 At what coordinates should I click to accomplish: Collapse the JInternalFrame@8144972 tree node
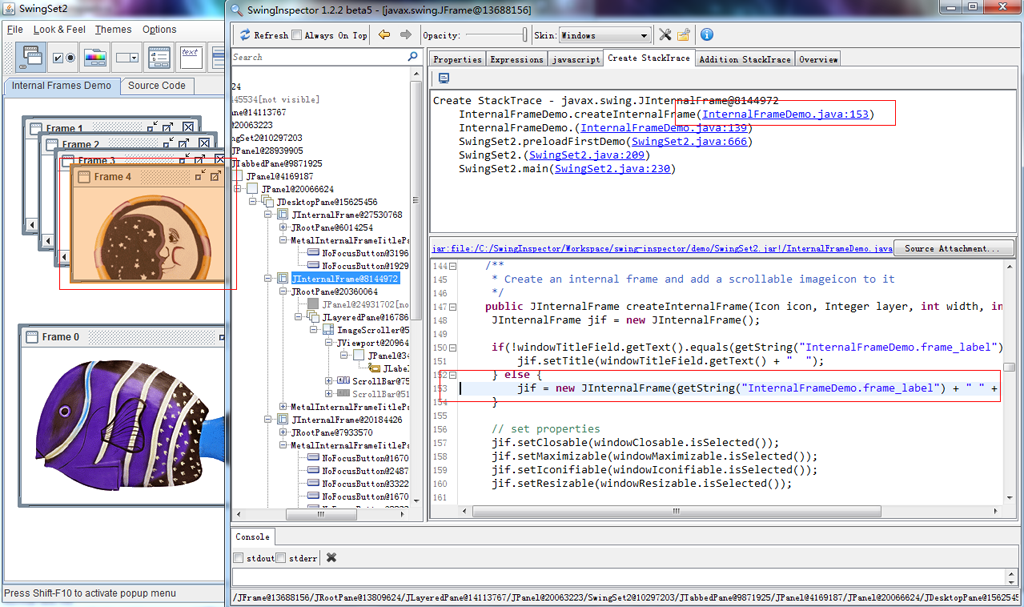point(269,279)
